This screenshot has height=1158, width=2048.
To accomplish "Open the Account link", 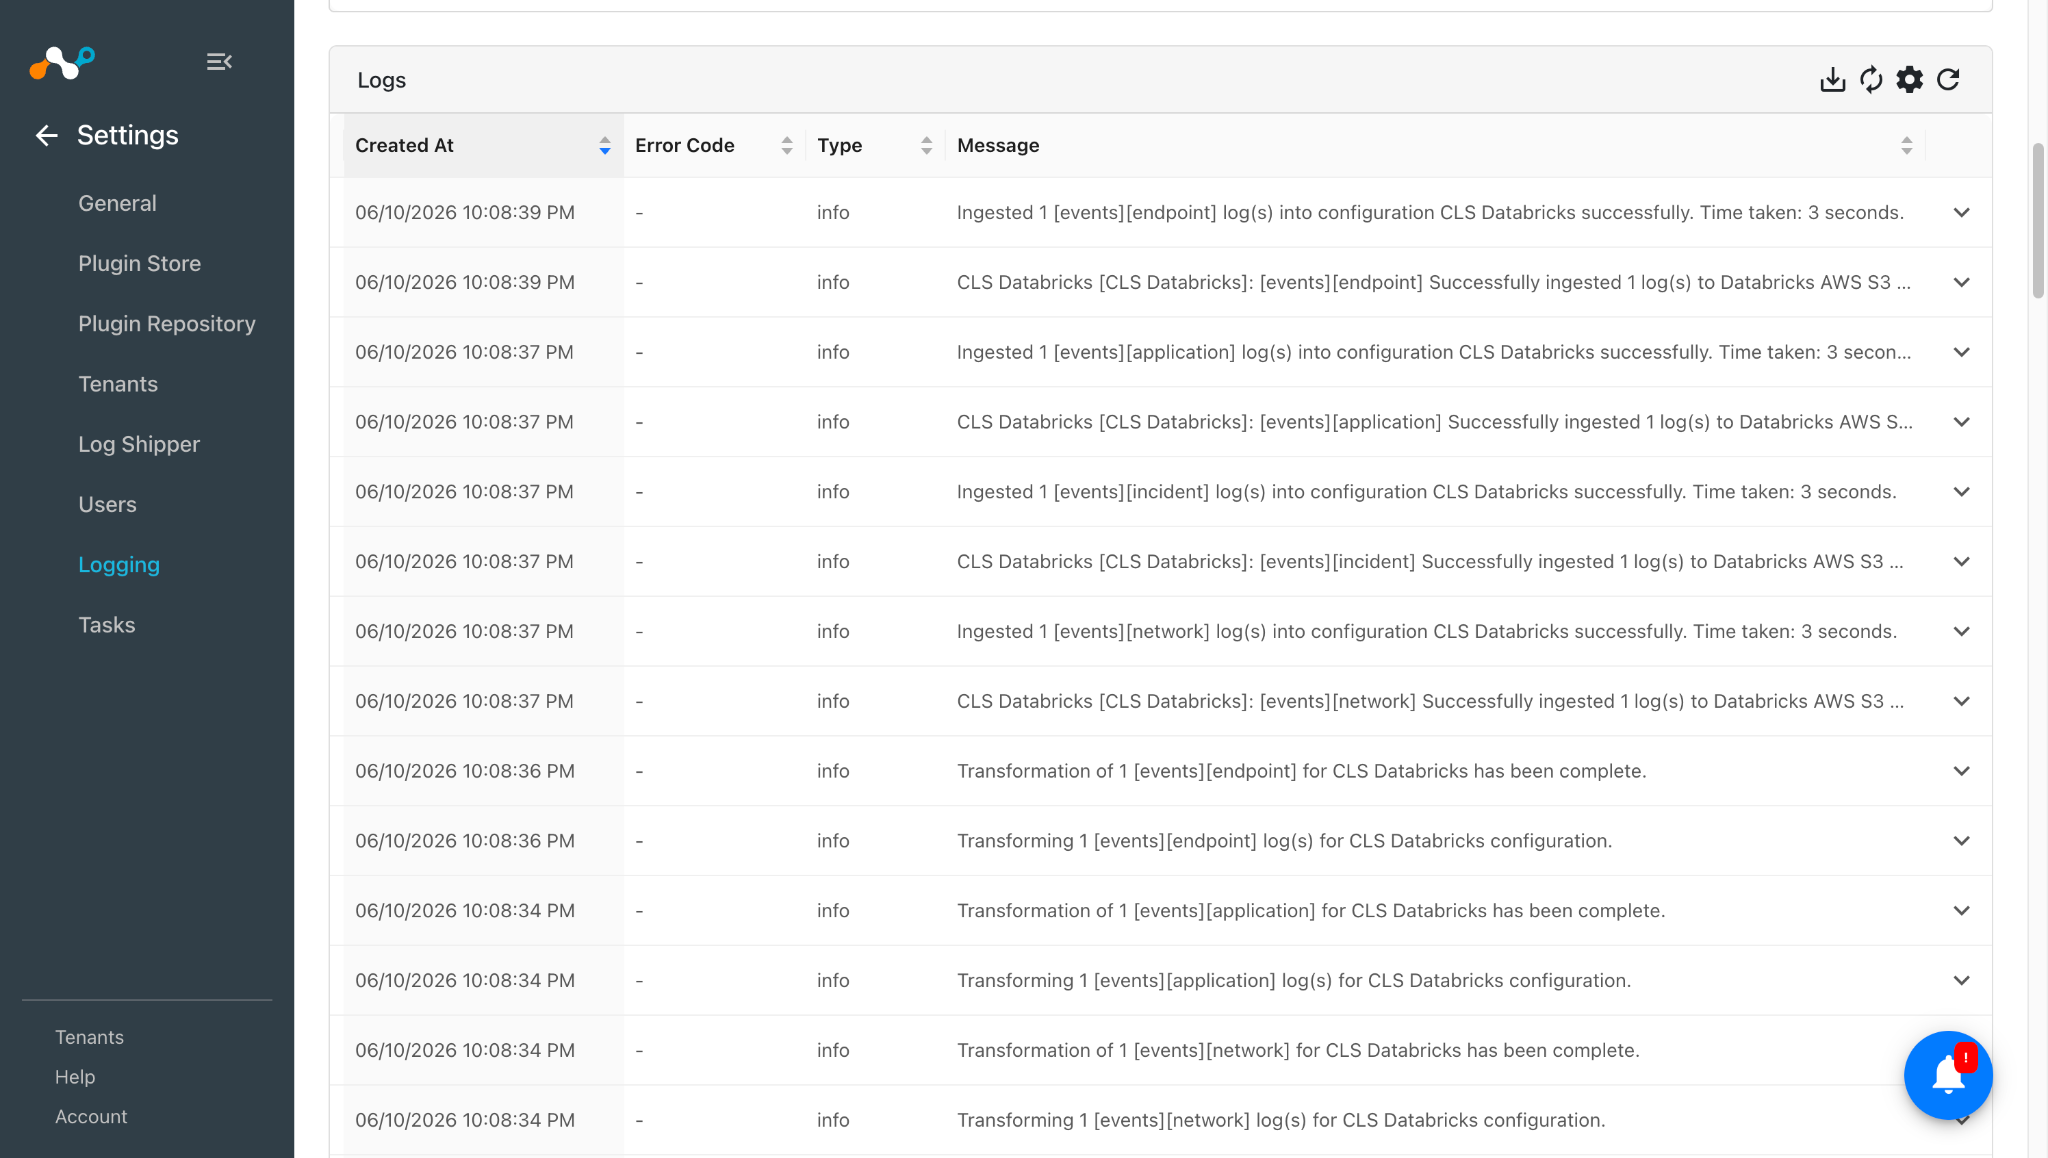I will pyautogui.click(x=91, y=1117).
